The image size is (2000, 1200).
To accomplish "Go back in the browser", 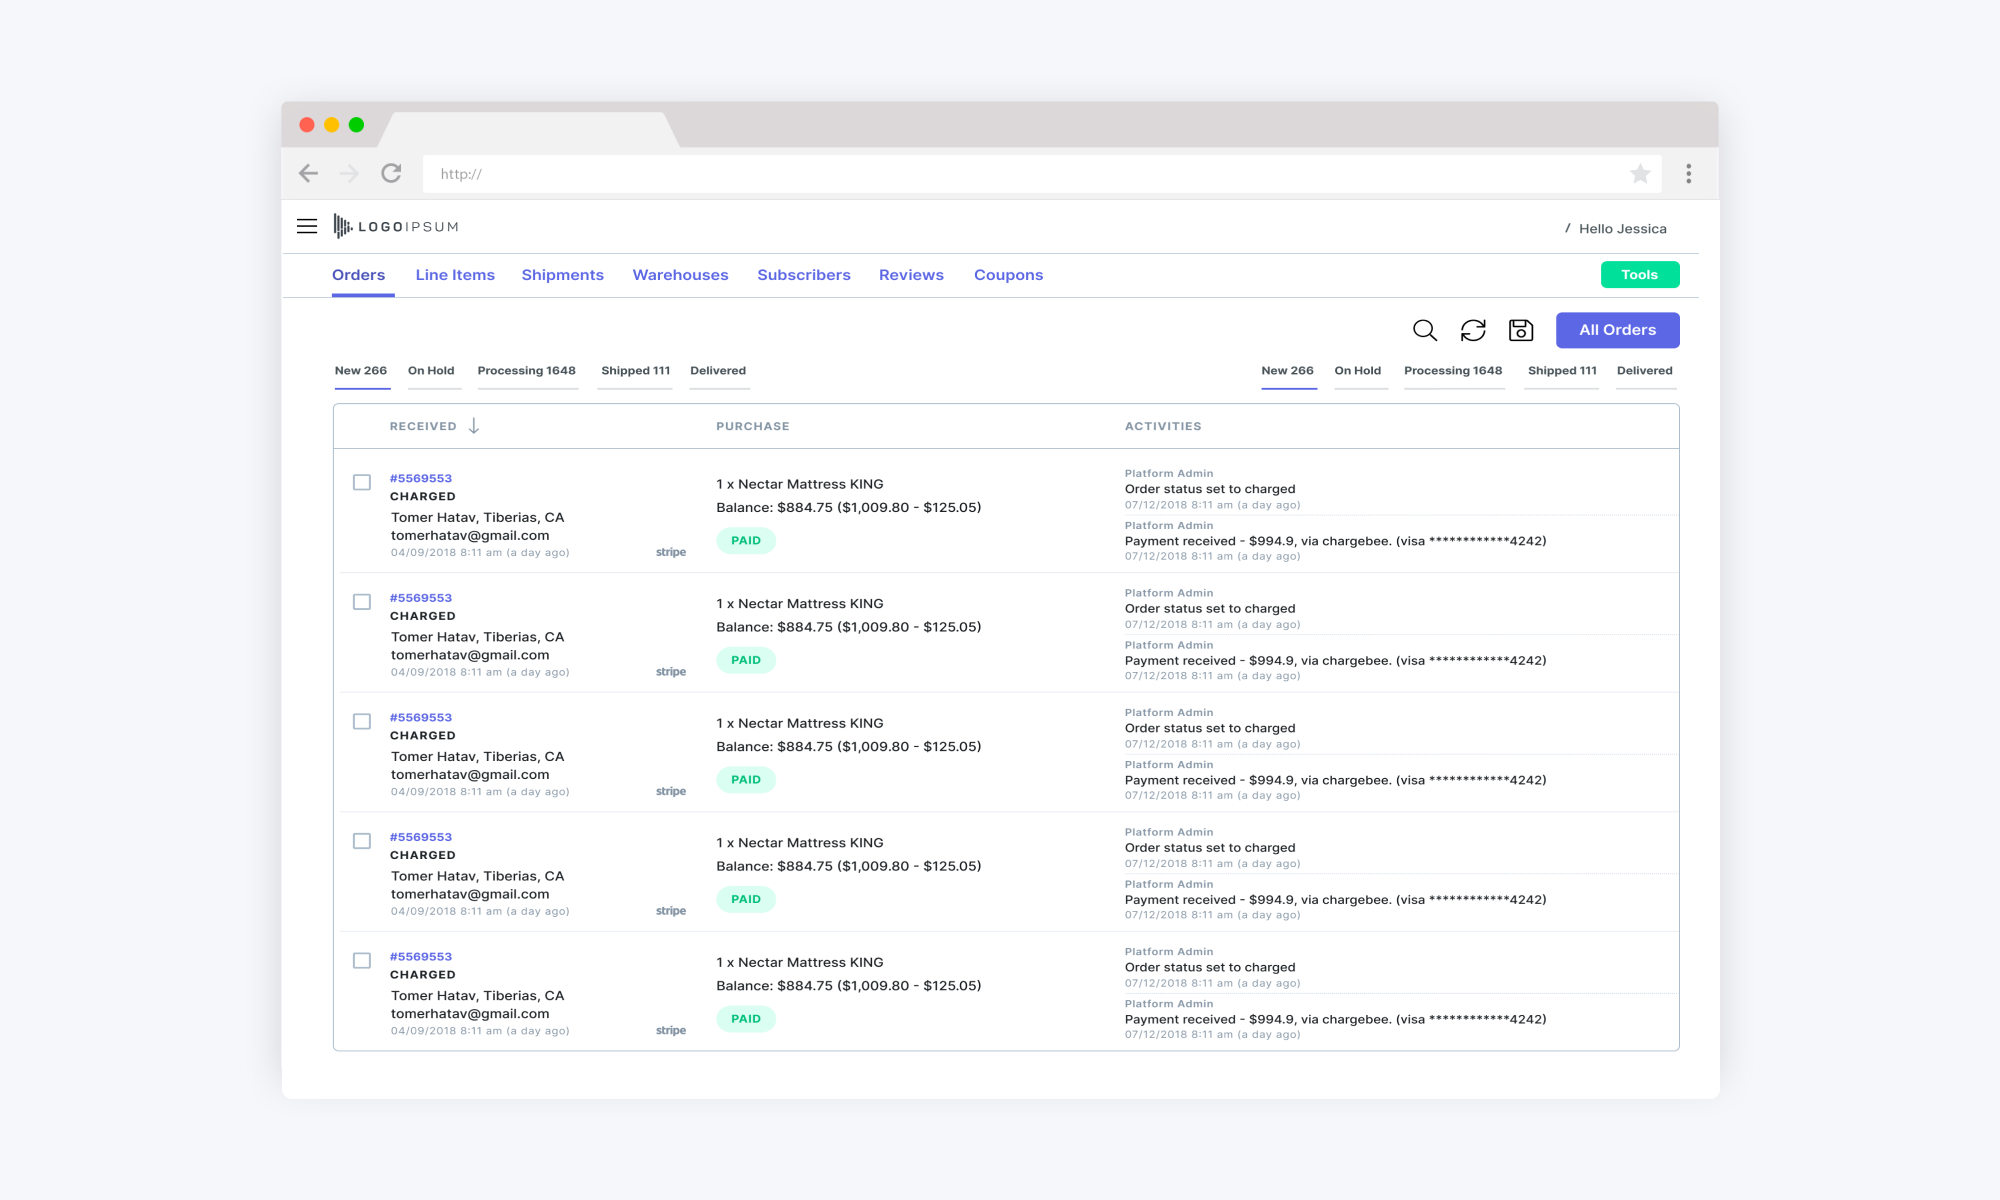I will [x=309, y=173].
